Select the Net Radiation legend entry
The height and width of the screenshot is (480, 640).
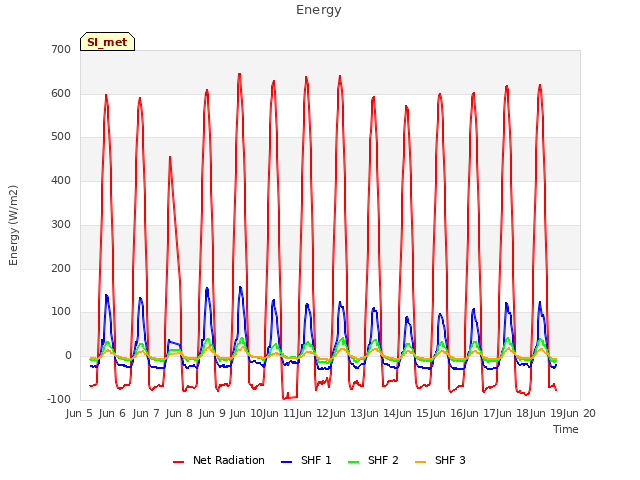coord(219,460)
